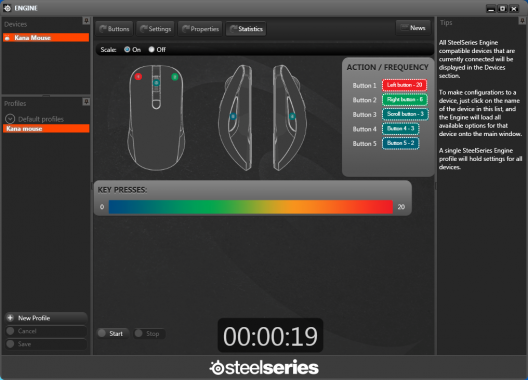Click the green right button marker on mouse
This screenshot has width=528, height=380.
tap(175, 77)
